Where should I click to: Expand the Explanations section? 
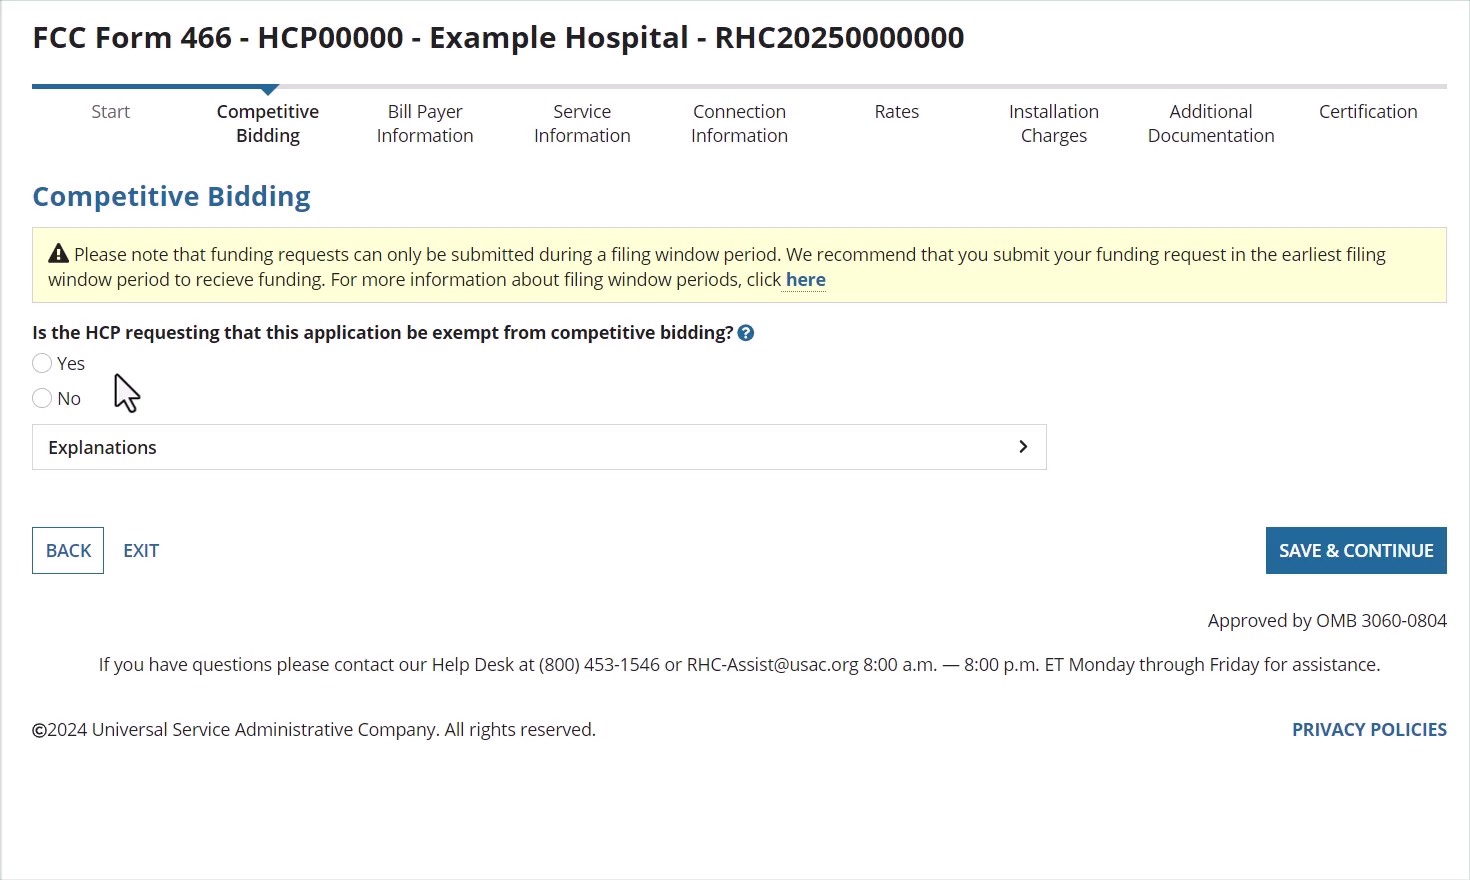[x=538, y=447]
